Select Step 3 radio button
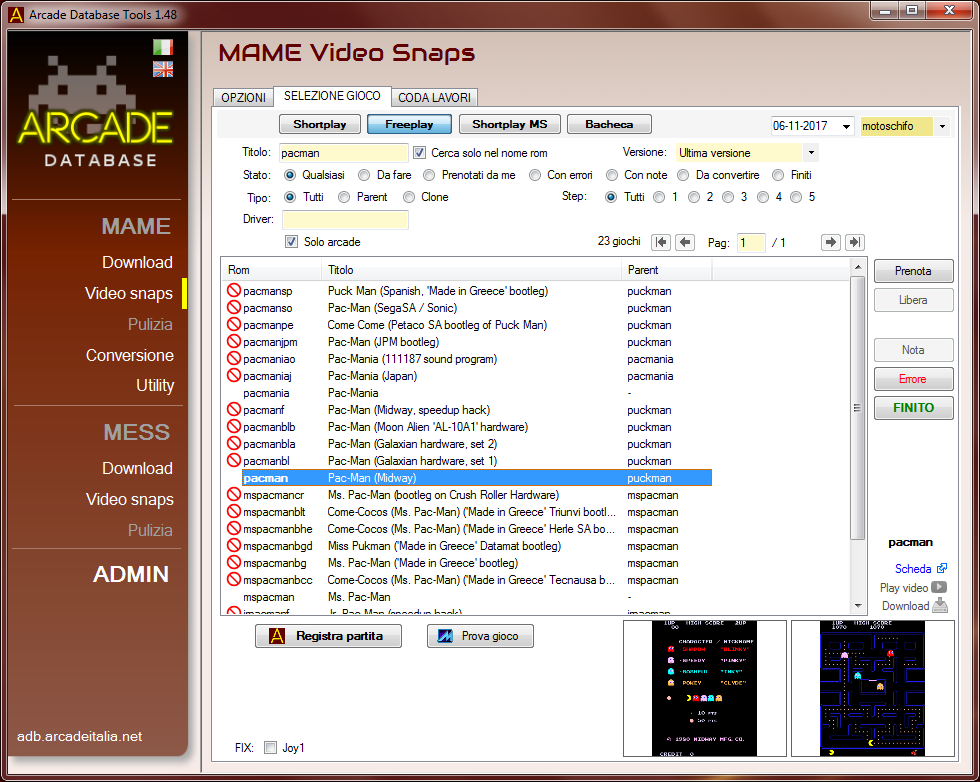The height and width of the screenshot is (782, 980). [728, 197]
